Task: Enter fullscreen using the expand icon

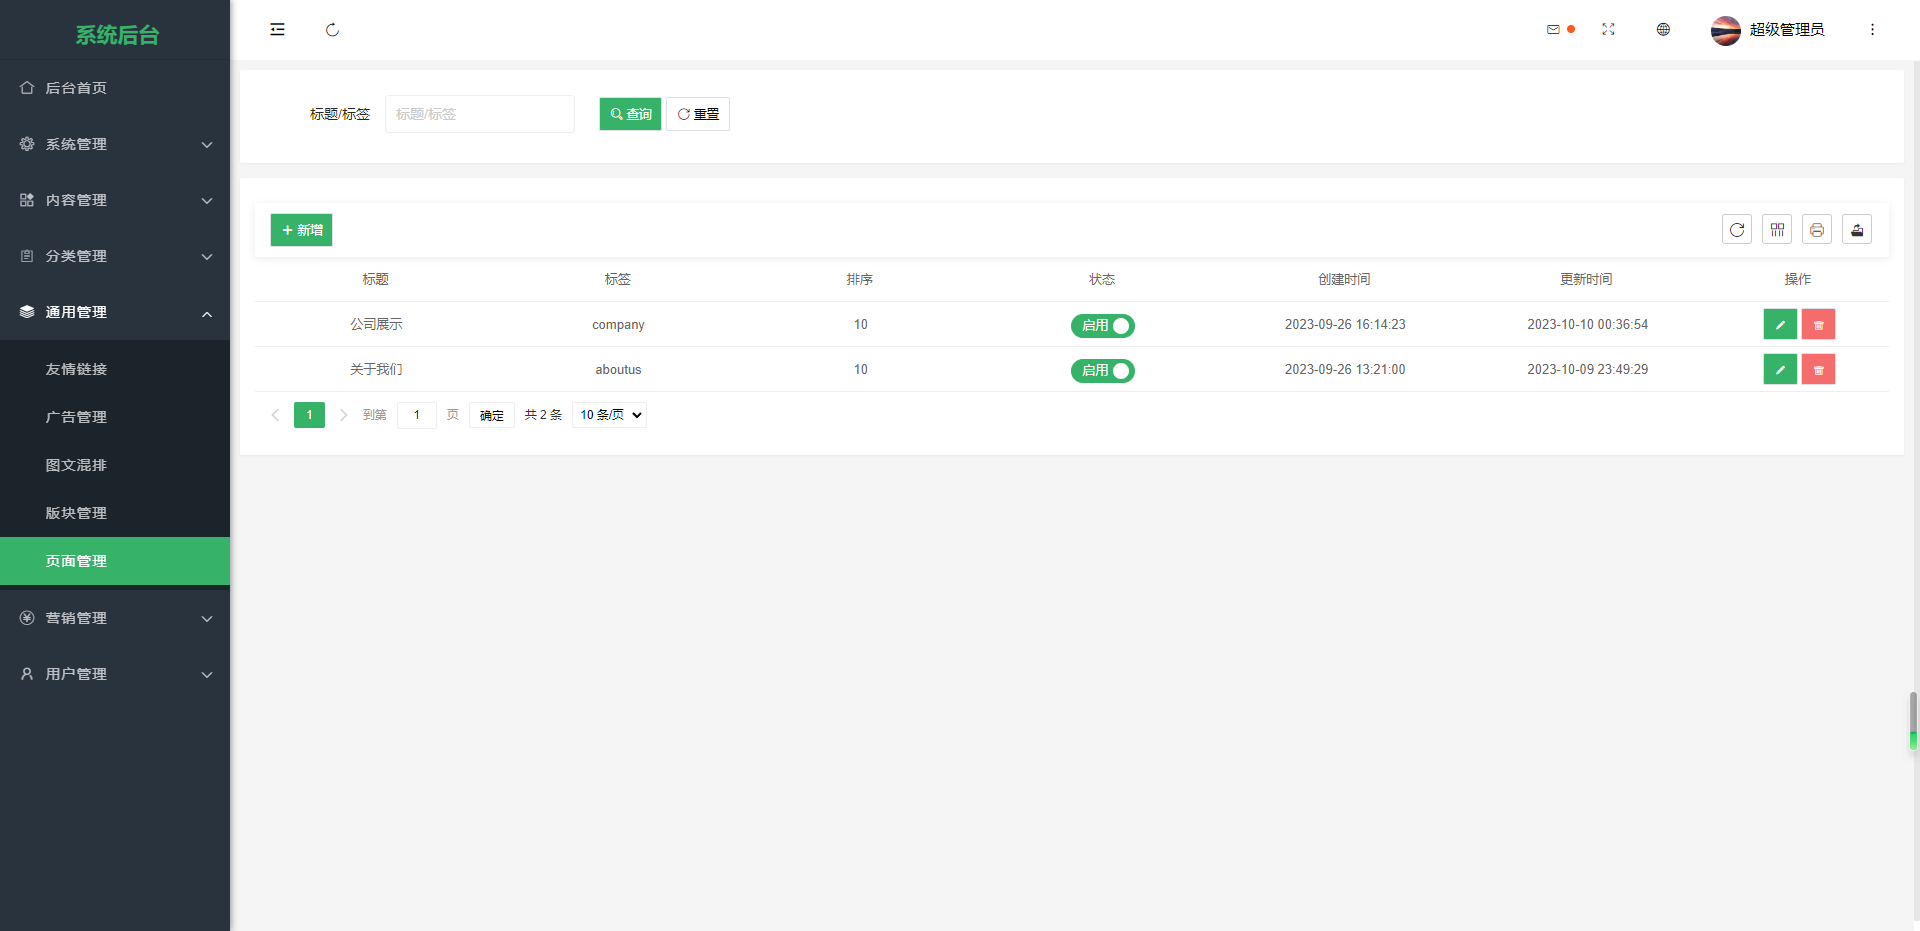Action: click(x=1608, y=30)
